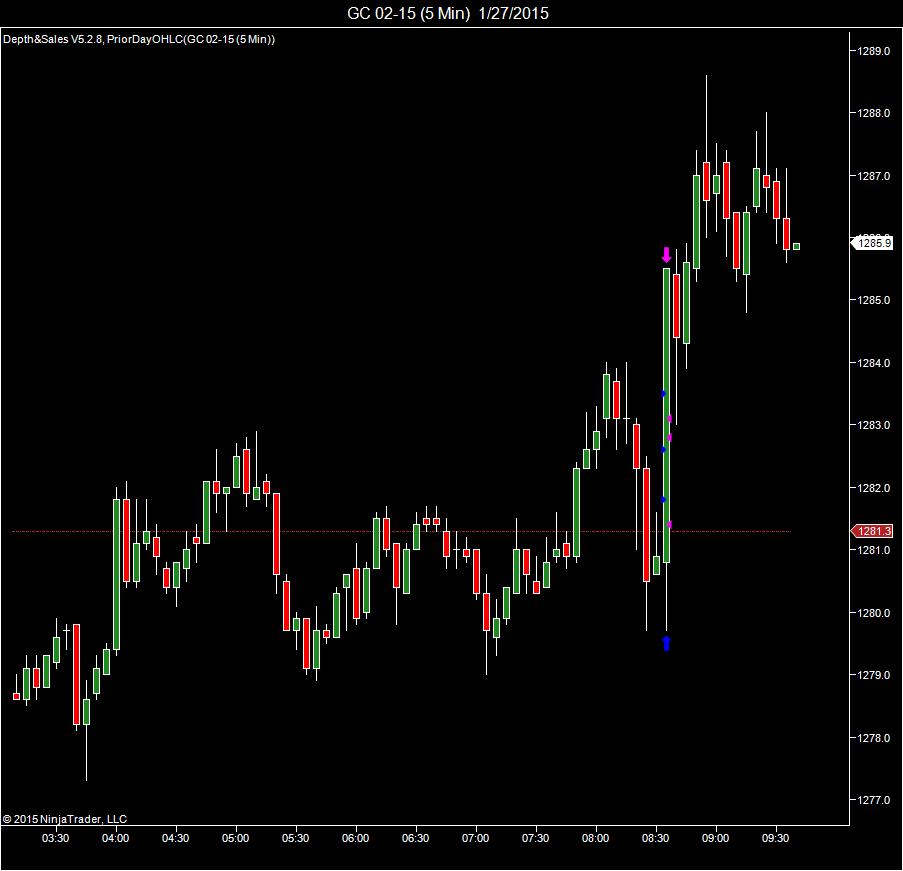Click the 1279.0 price axis label
The width and height of the screenshot is (903, 871).
coord(874,675)
